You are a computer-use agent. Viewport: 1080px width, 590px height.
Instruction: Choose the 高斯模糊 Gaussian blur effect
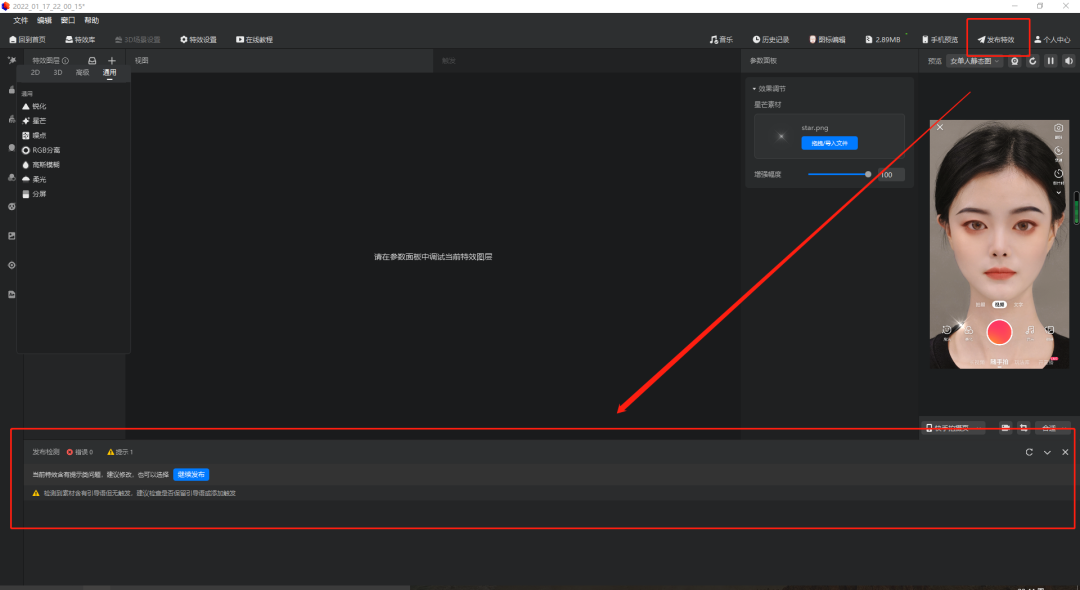pos(46,164)
